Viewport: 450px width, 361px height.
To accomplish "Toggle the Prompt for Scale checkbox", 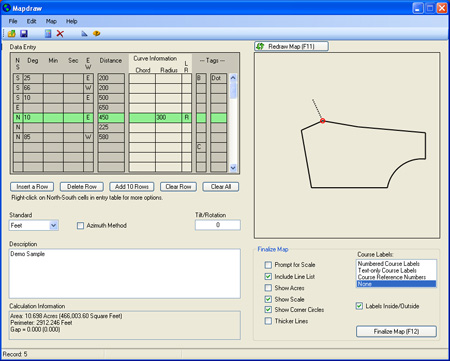I will pos(268,265).
